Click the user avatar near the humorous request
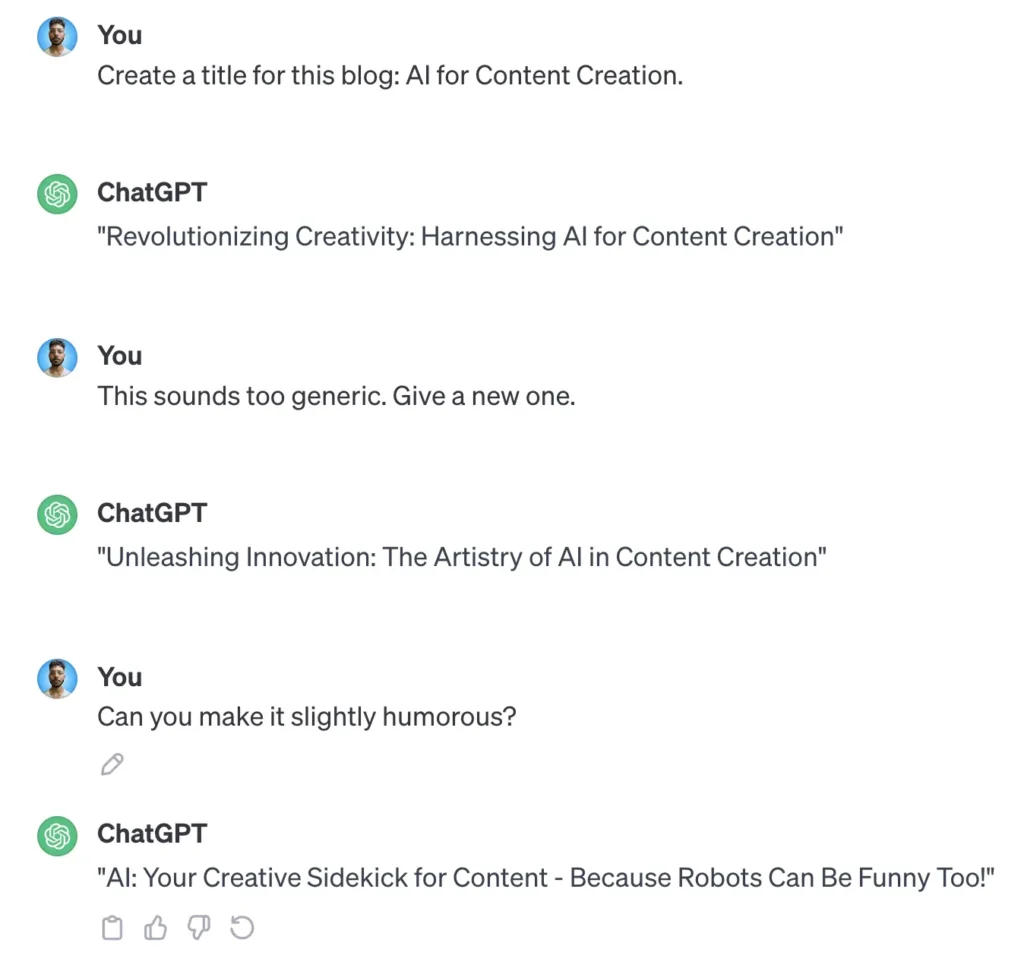Screen dimensions: 1024x965 pyautogui.click(x=56, y=678)
